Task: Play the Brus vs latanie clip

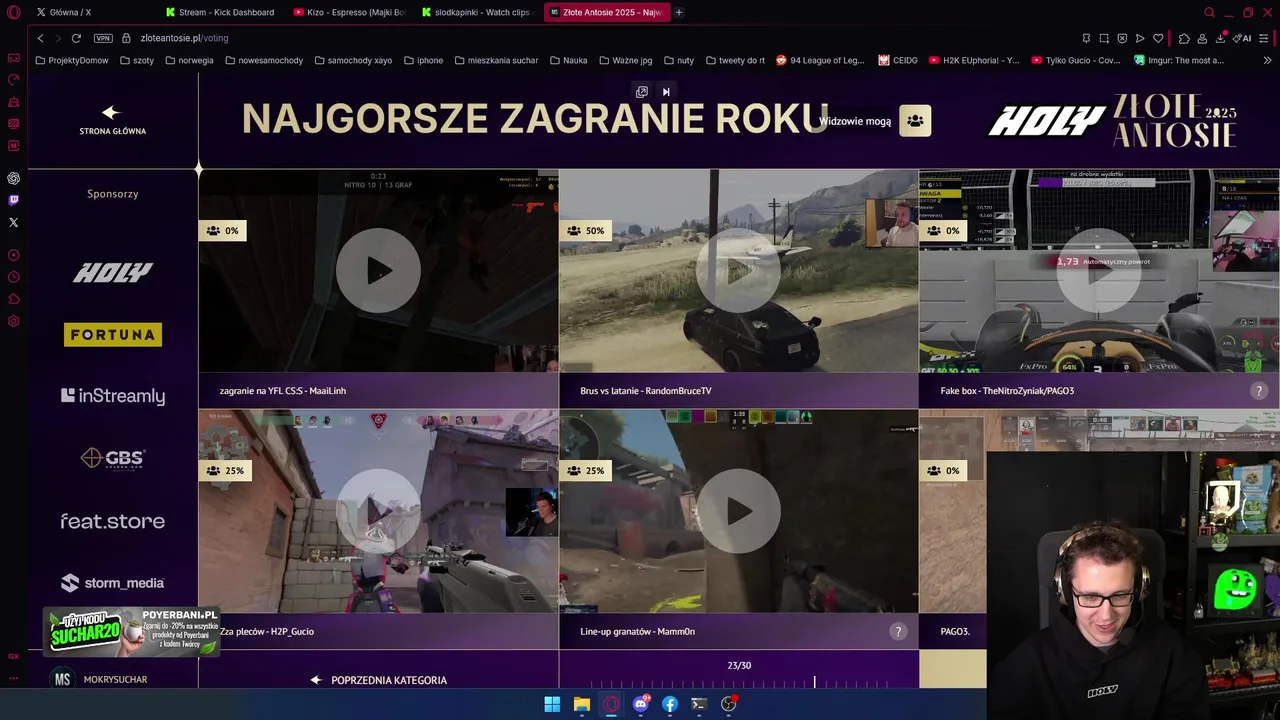Action: click(738, 271)
